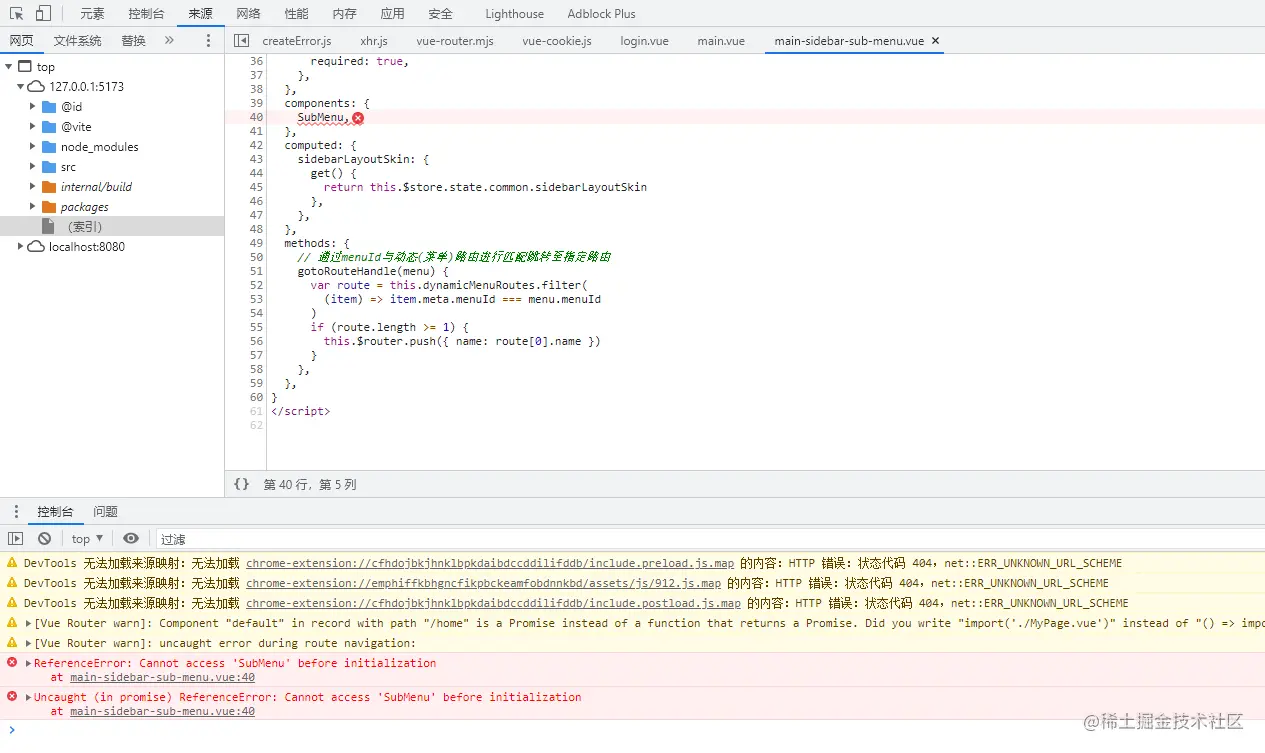The image size is (1265, 753).
Task: Open the navigator three-dot menu
Action: coord(208,41)
